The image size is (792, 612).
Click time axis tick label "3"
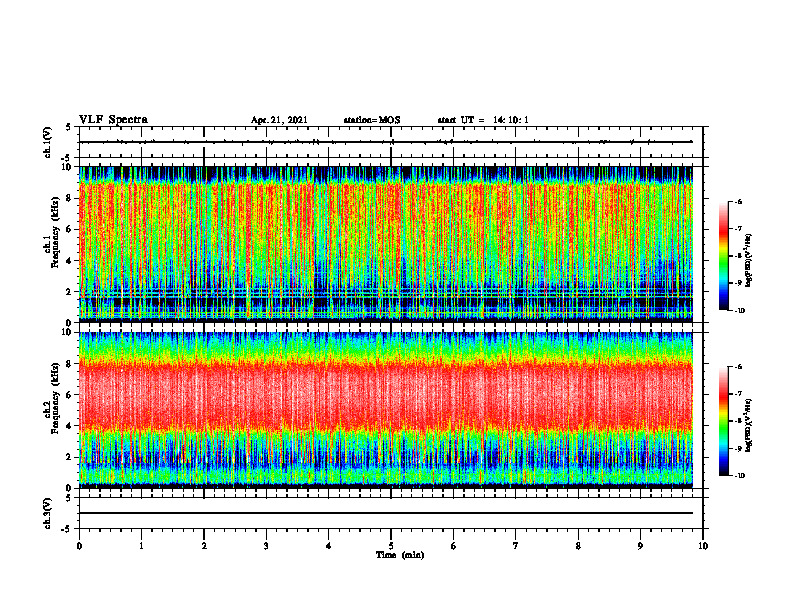click(x=266, y=546)
